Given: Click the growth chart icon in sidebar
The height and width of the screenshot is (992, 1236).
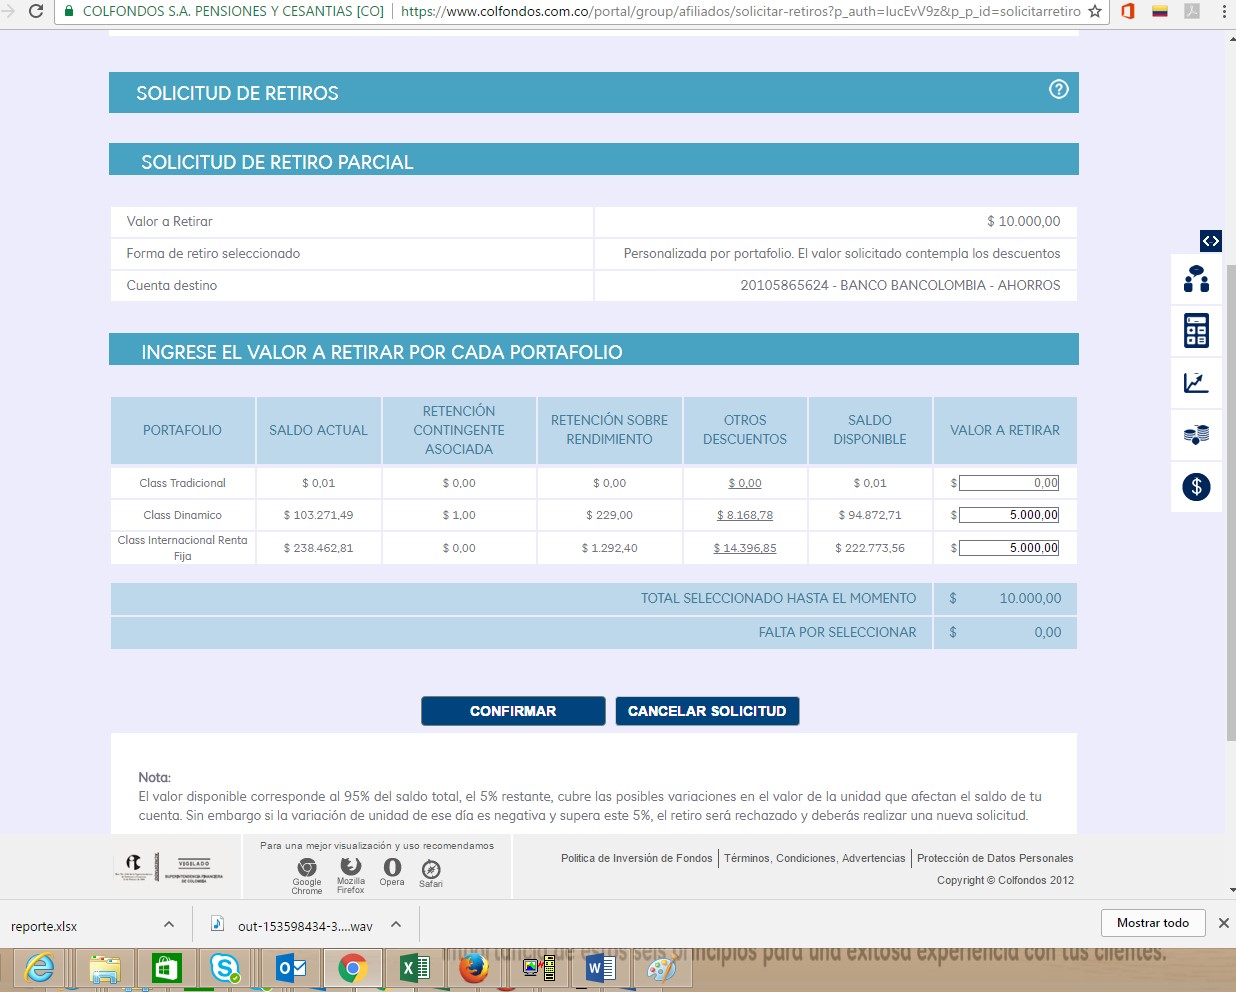Looking at the screenshot, I should click(1196, 383).
